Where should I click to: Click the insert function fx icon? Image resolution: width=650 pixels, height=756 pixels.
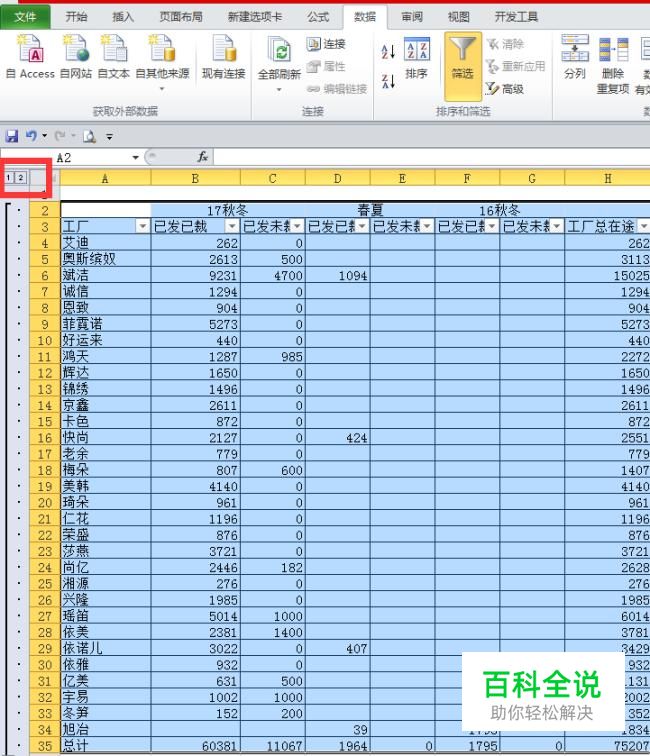pos(203,157)
